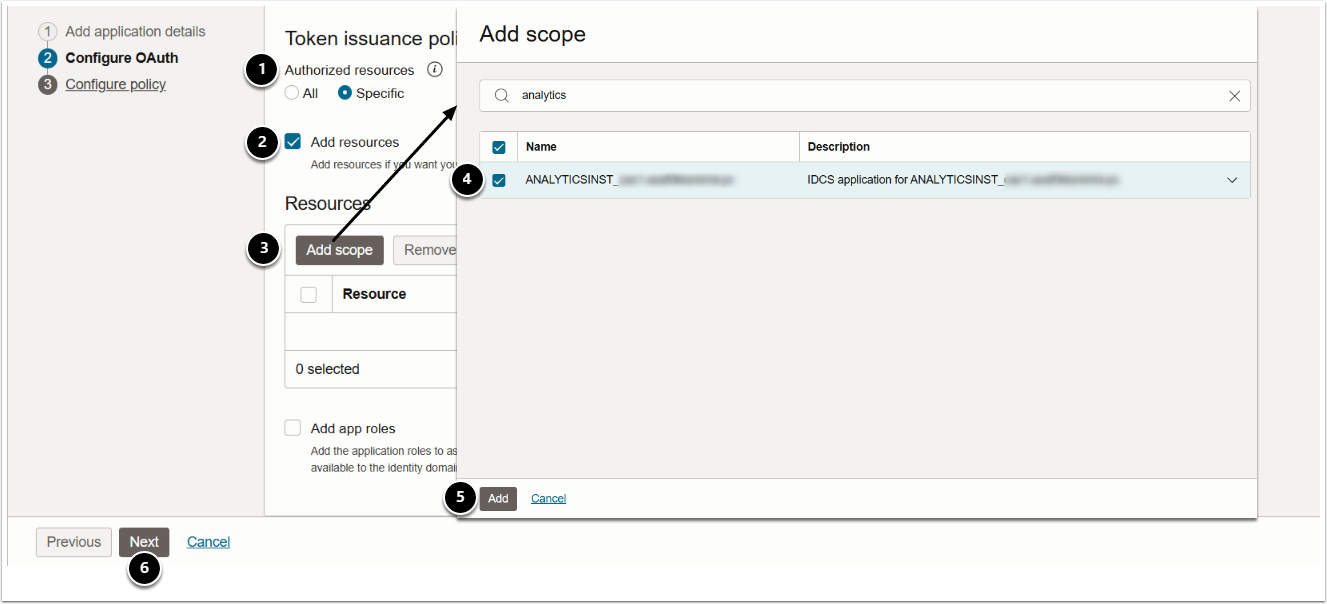Clear the analytics search with X icon

tap(1234, 96)
